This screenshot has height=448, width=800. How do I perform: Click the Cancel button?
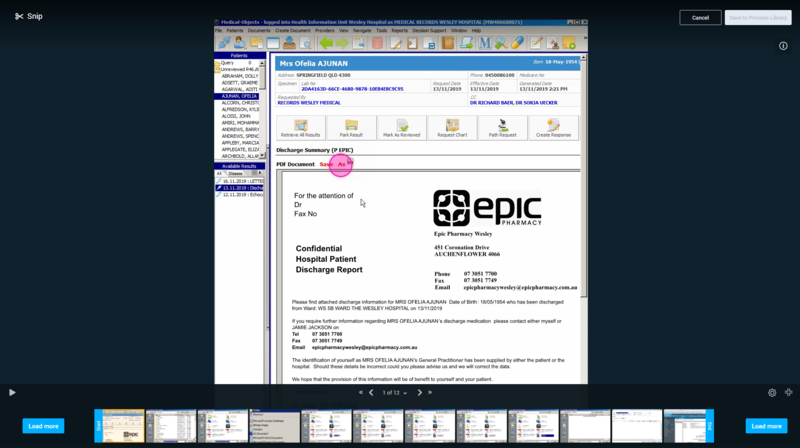pyautogui.click(x=700, y=17)
